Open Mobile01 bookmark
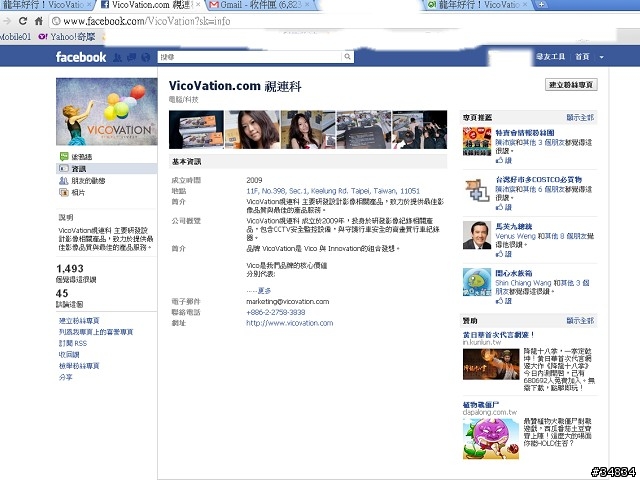The image size is (640, 480). click(16, 37)
